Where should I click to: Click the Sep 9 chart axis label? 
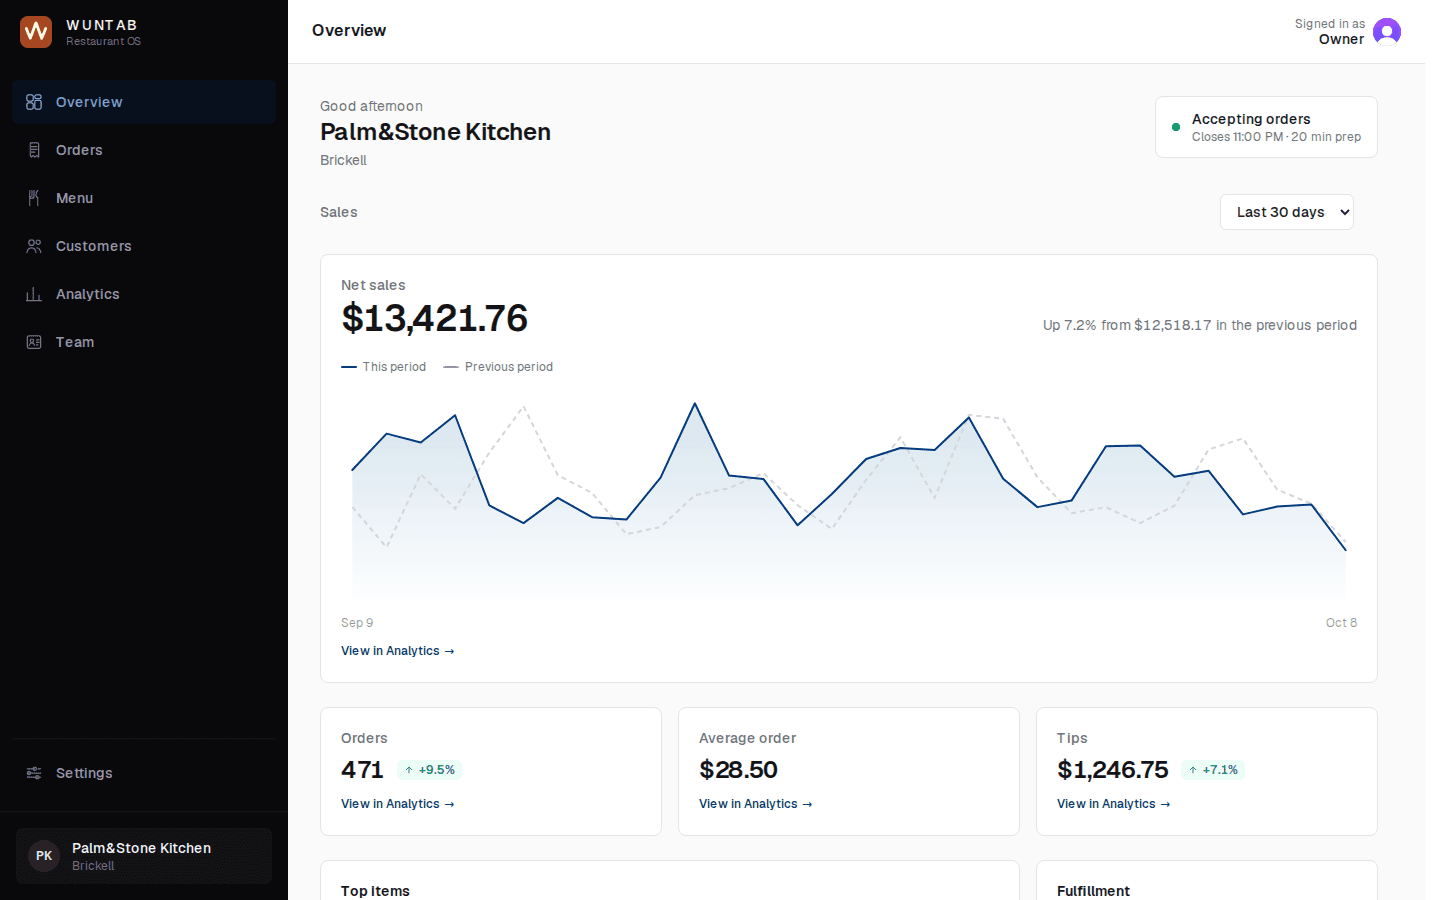click(357, 623)
